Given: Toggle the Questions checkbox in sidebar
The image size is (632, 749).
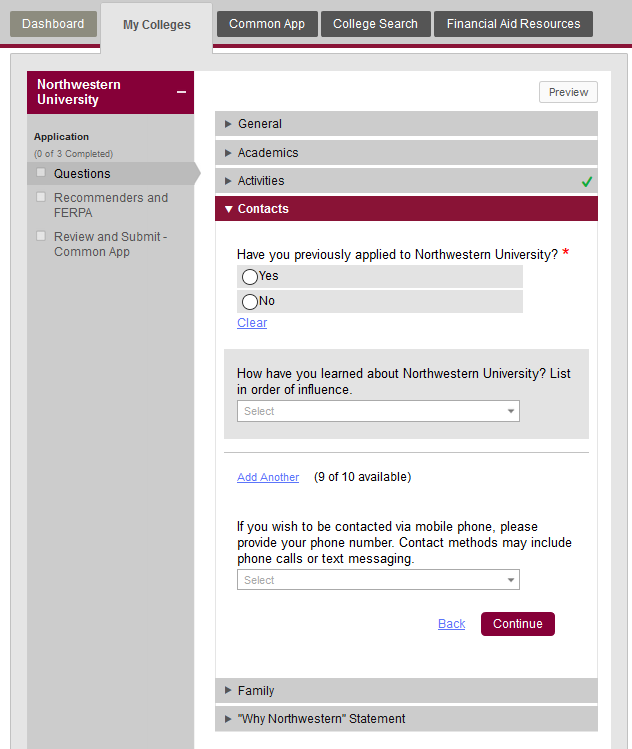Looking at the screenshot, I should point(41,173).
